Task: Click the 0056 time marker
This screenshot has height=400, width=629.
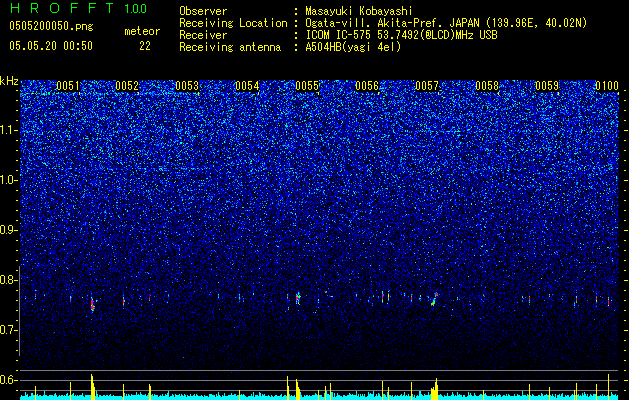Action: (x=367, y=86)
